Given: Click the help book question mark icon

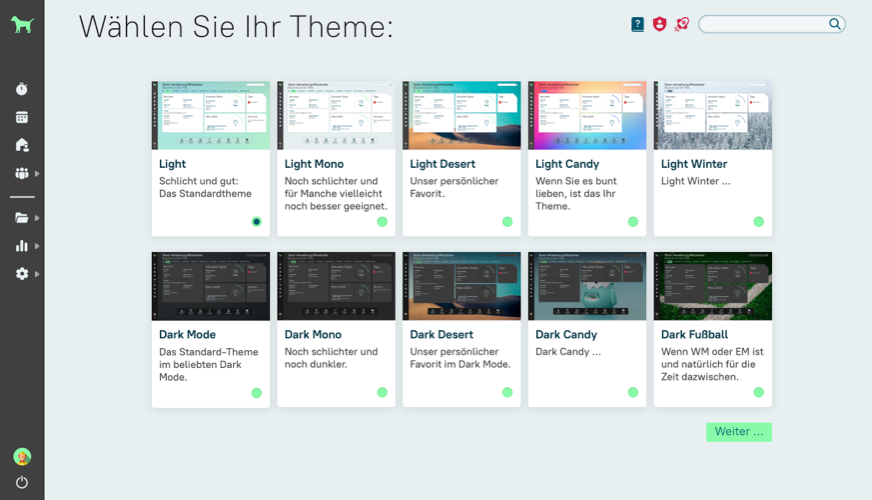Looking at the screenshot, I should click(x=638, y=24).
